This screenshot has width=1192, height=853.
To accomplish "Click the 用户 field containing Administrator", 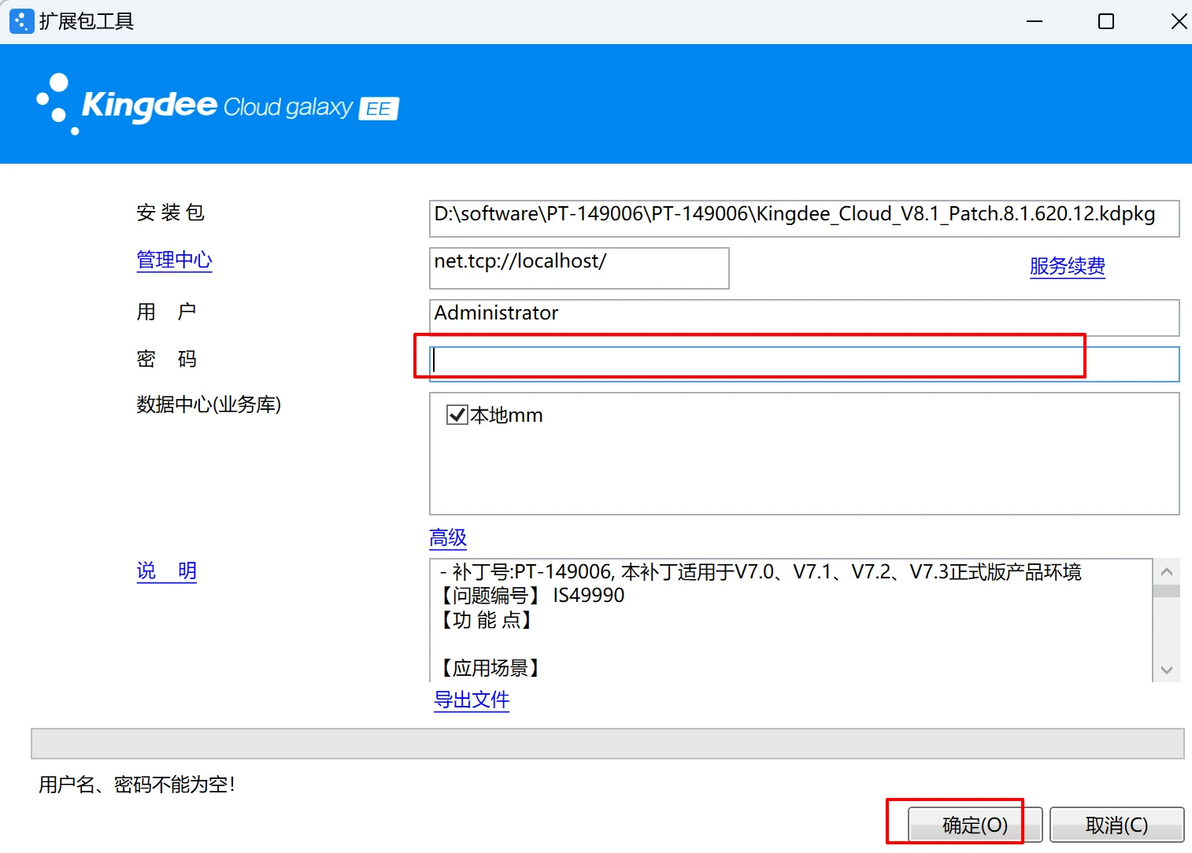I will tap(804, 316).
